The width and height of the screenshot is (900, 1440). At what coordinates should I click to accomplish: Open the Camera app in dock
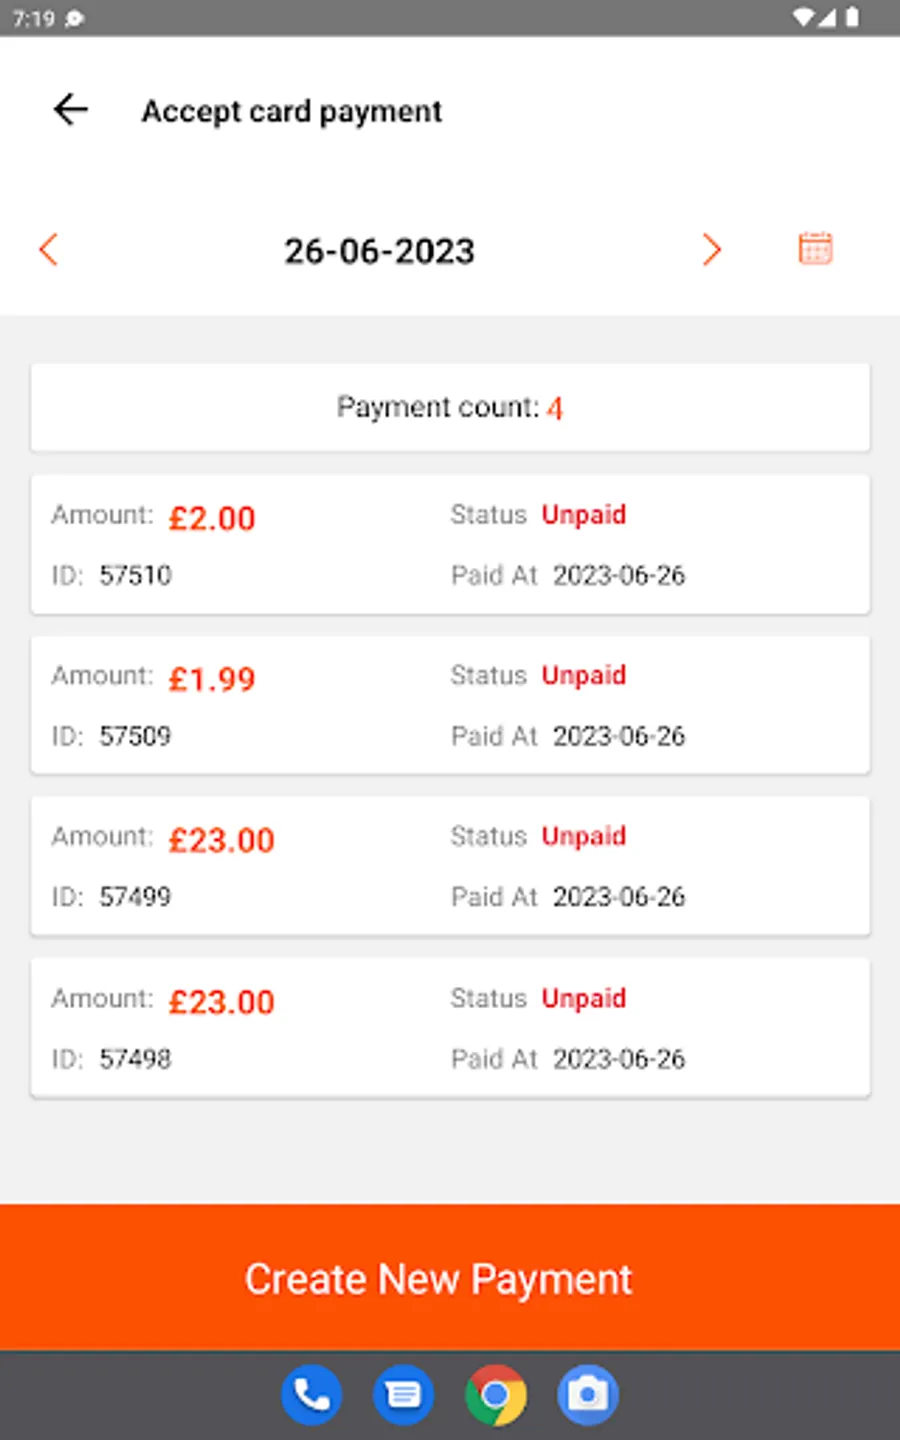(588, 1395)
